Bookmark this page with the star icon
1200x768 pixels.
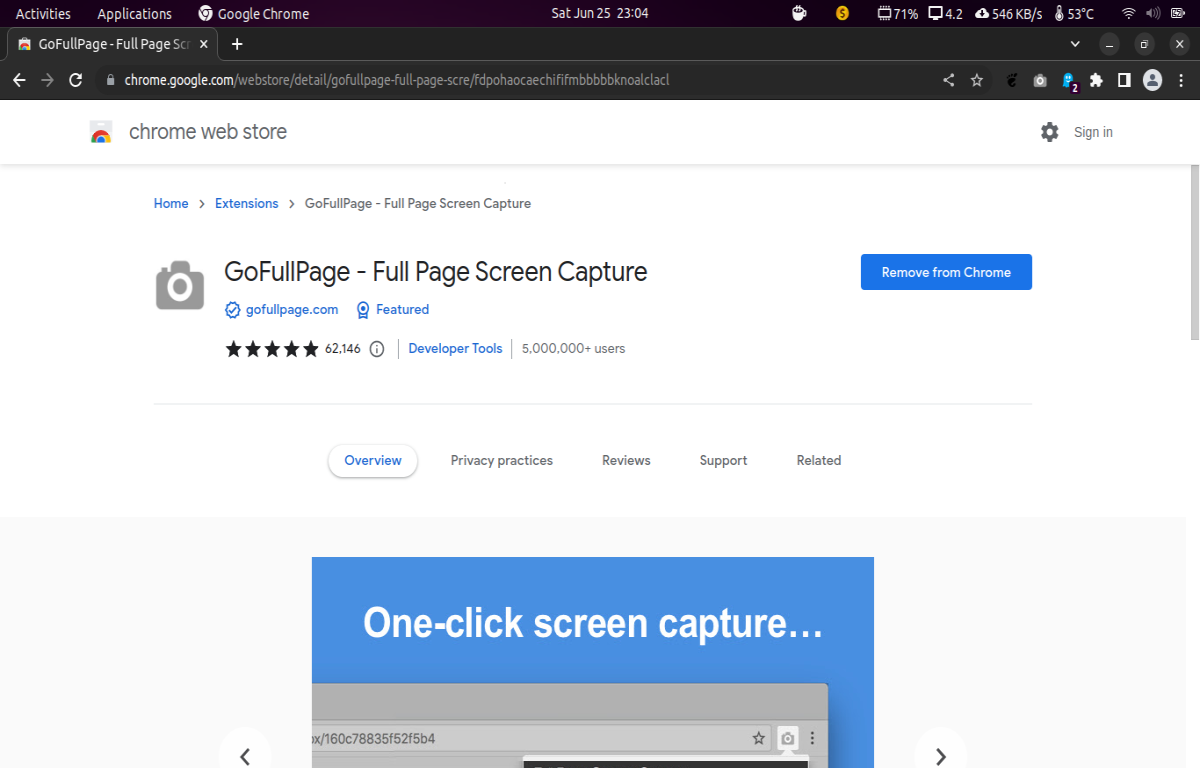pos(977,80)
